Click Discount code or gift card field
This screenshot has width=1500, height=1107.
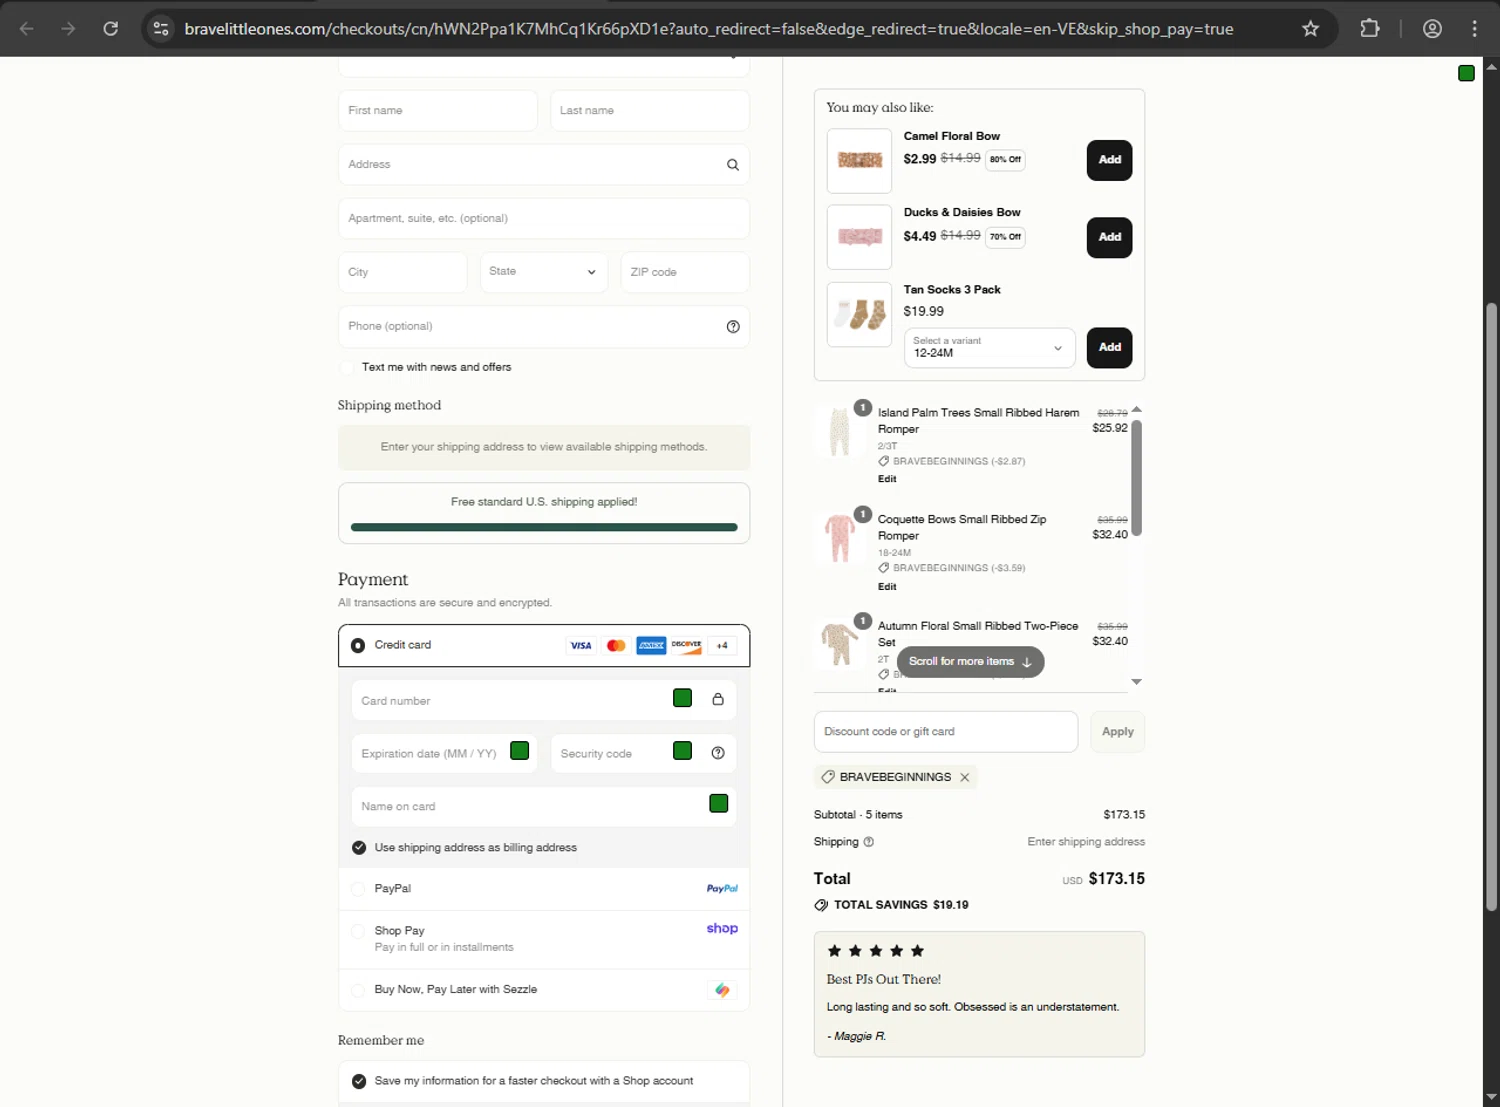point(946,732)
